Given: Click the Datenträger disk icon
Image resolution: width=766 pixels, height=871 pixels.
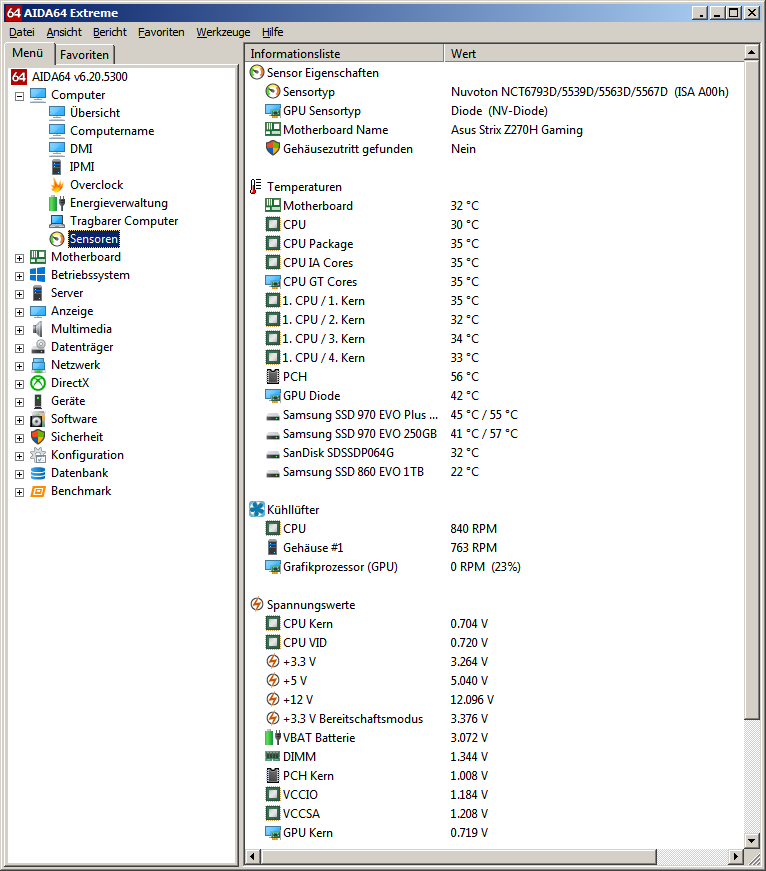Looking at the screenshot, I should click(38, 347).
